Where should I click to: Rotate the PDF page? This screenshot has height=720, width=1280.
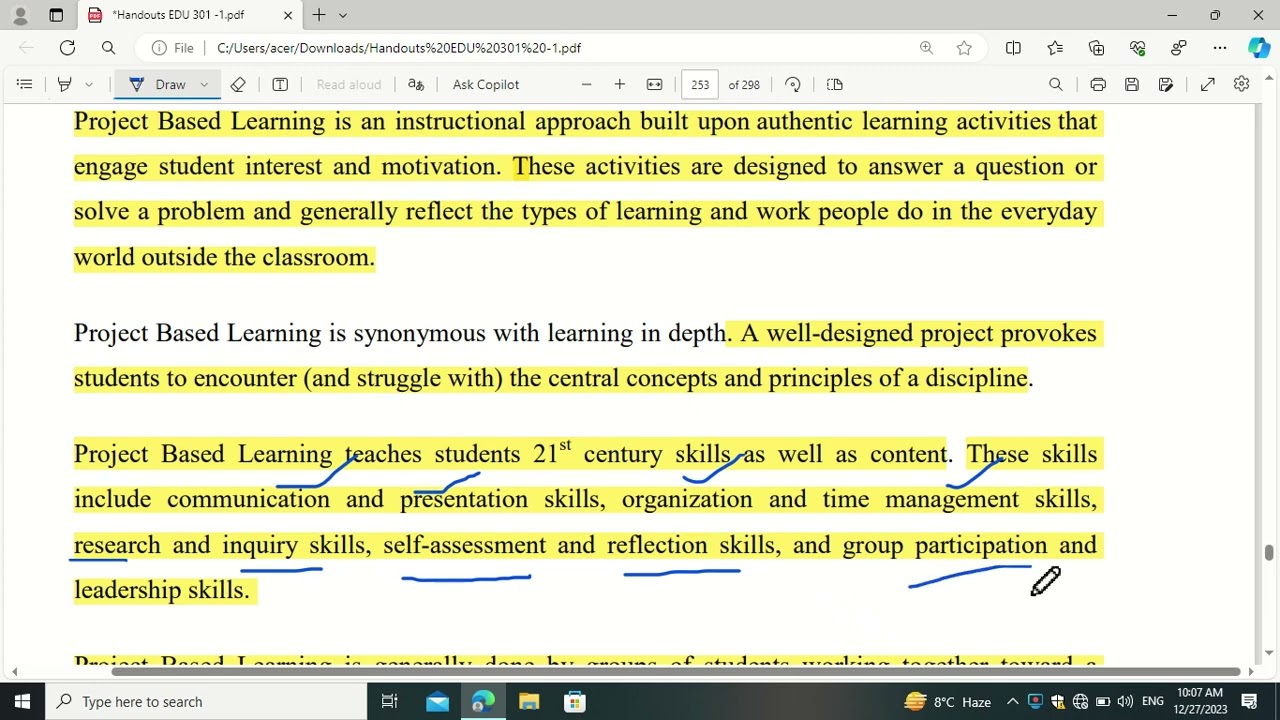pos(793,85)
